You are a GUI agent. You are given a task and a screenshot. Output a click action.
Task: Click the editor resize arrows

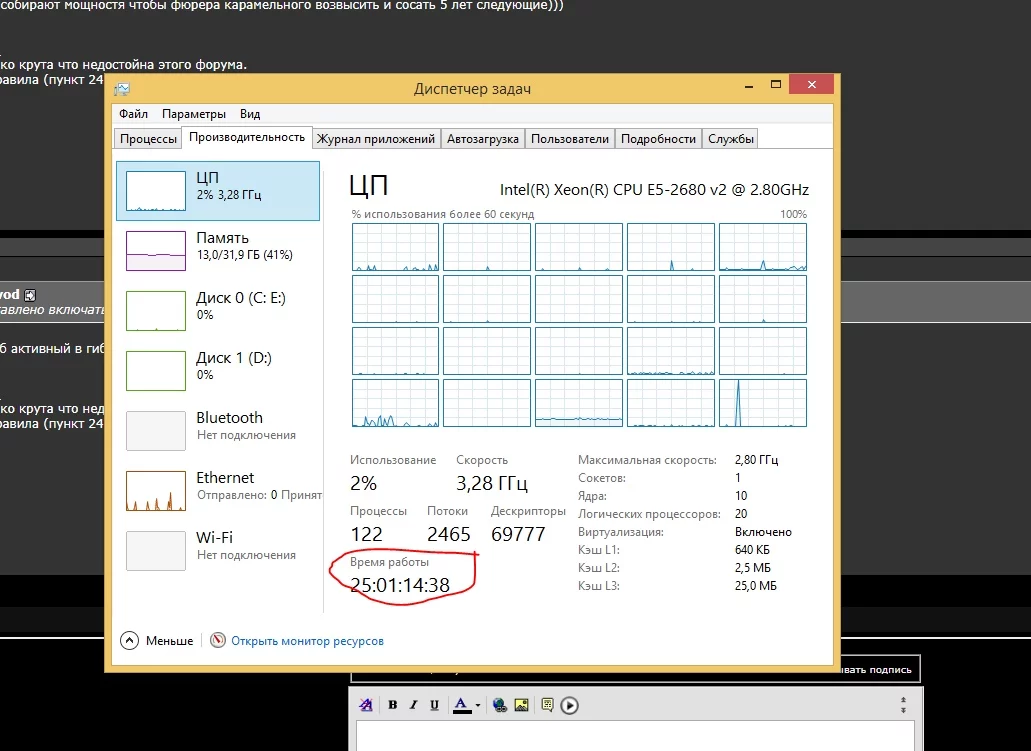(903, 705)
